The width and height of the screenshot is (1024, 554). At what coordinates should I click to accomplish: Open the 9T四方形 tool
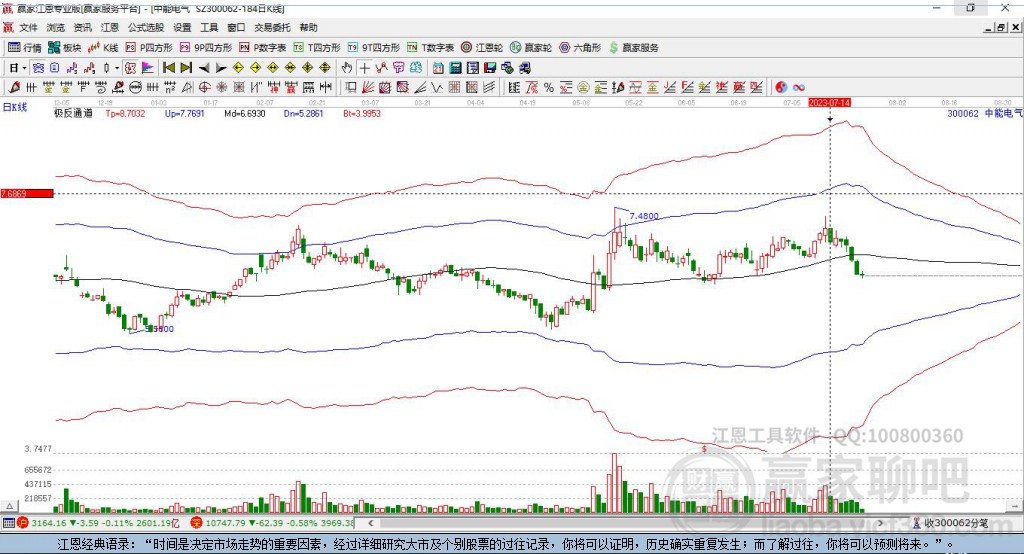coord(374,48)
